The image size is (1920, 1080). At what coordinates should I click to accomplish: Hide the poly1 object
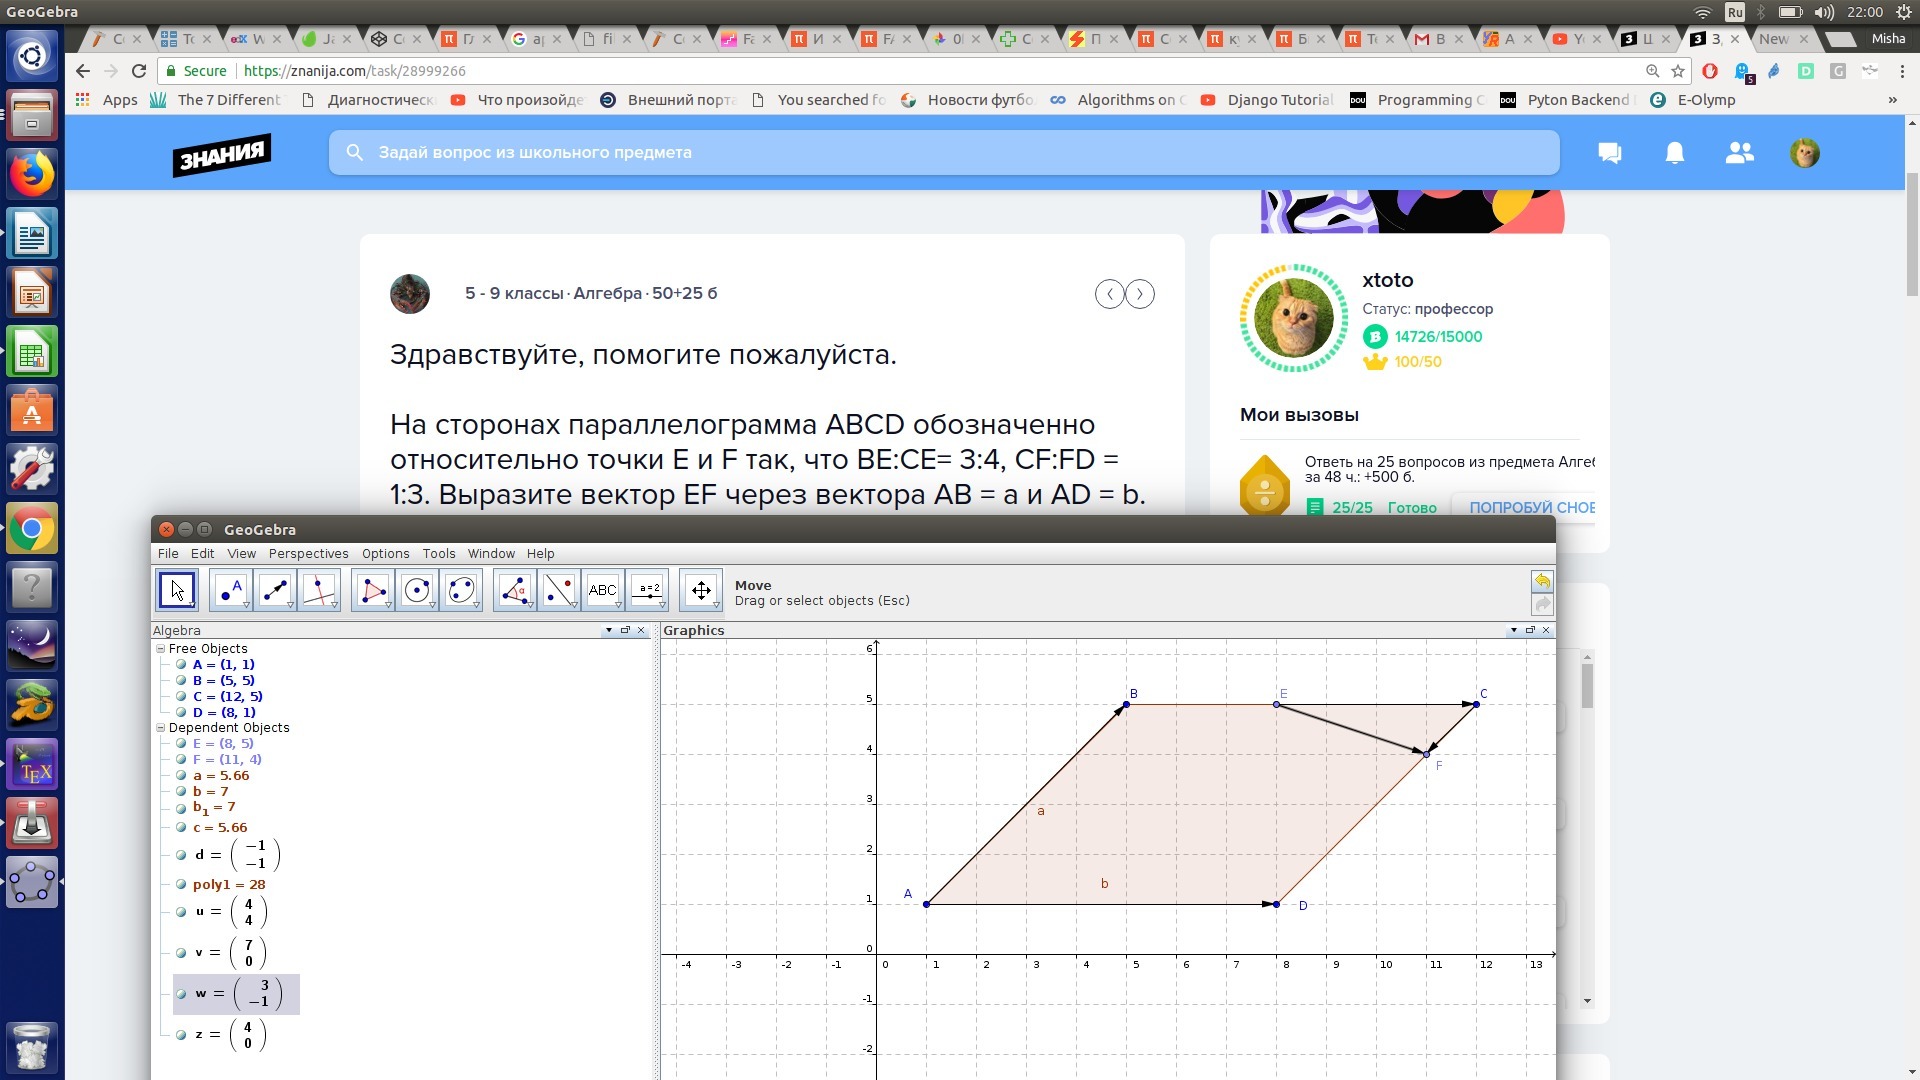181,885
